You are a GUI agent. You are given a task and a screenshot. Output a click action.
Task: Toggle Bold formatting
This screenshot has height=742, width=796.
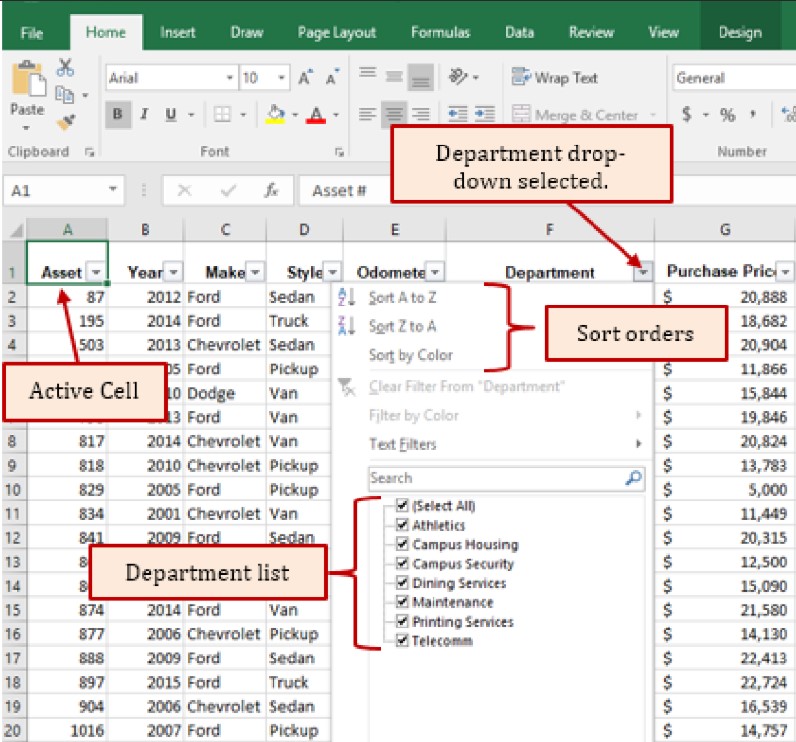point(118,114)
